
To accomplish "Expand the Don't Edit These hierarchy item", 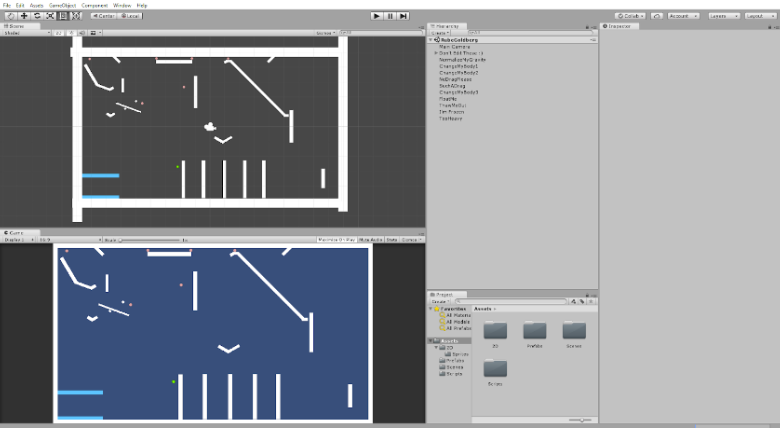I will point(436,53).
